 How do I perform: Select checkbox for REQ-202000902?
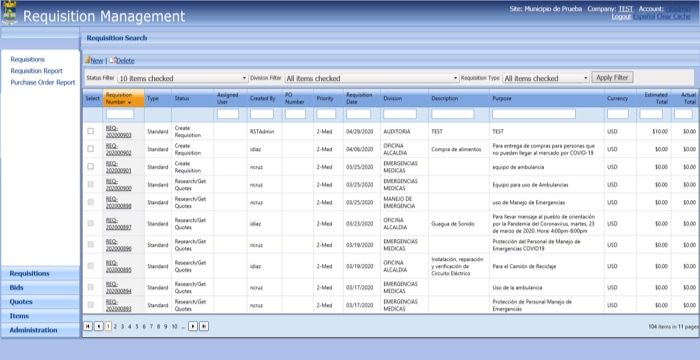pos(91,149)
